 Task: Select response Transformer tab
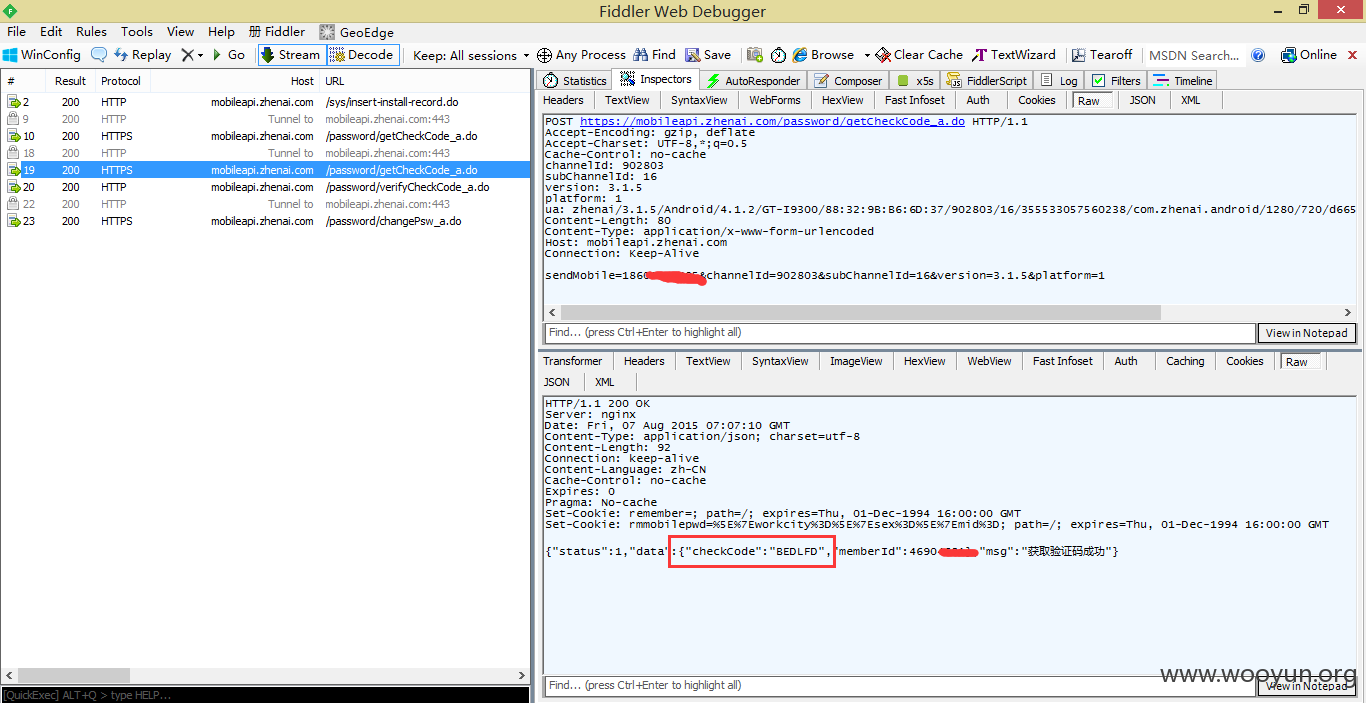click(x=573, y=361)
